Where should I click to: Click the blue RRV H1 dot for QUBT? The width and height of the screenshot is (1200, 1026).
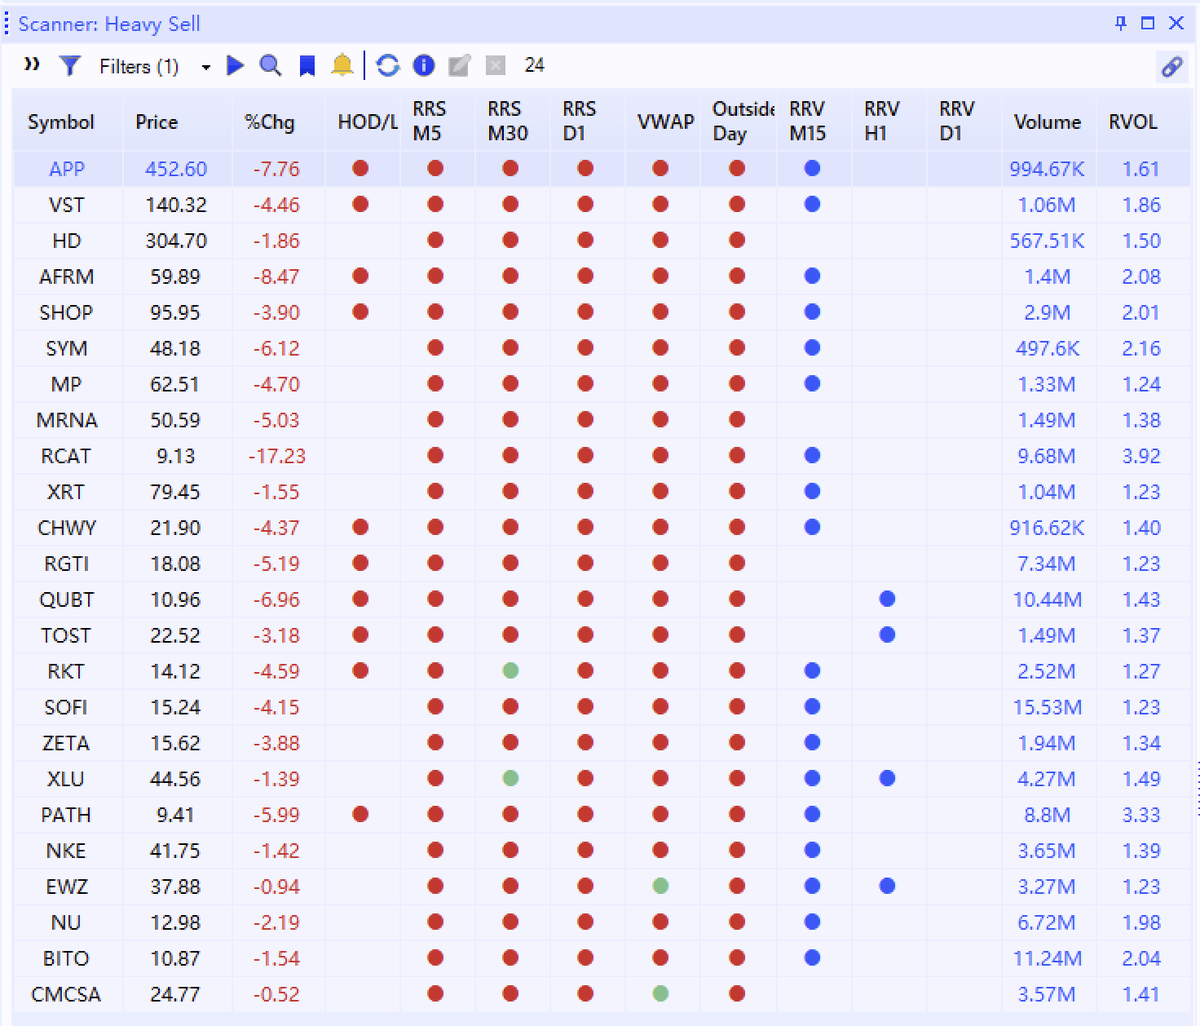887,599
